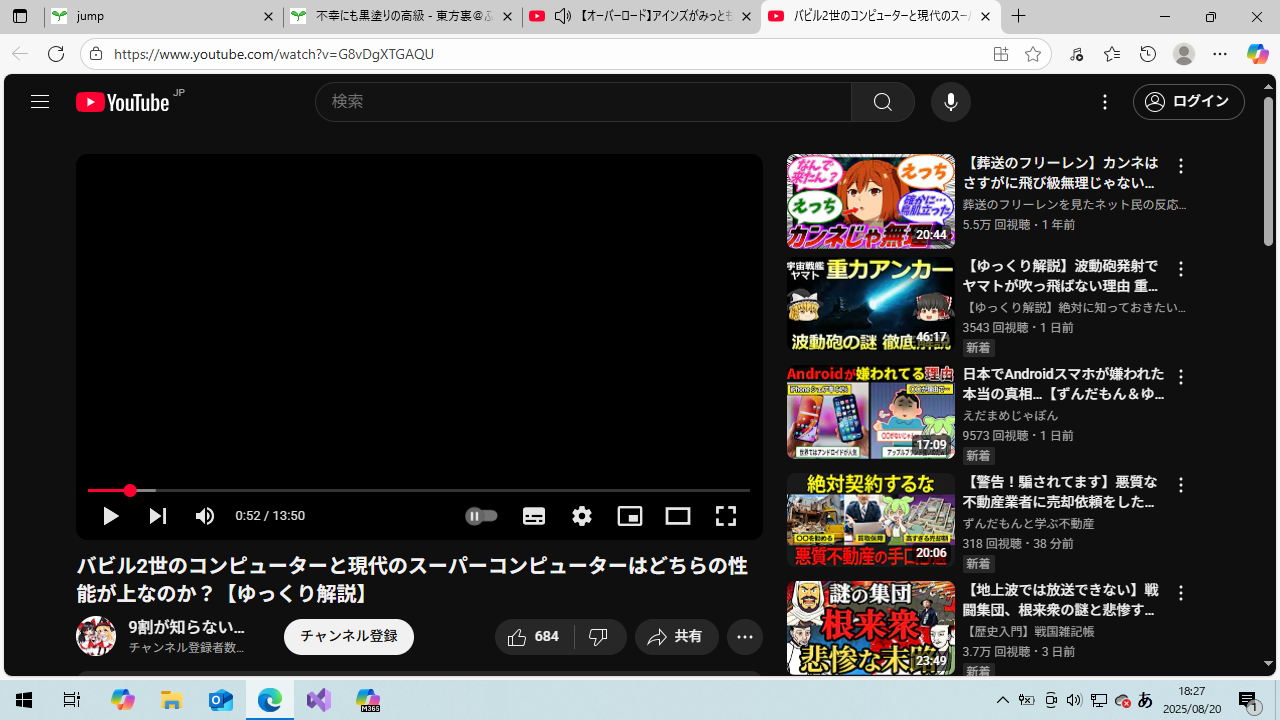Screen dimensions: 1280x720
Task: Open the YouTube hamburger guide menu
Action: pos(40,102)
